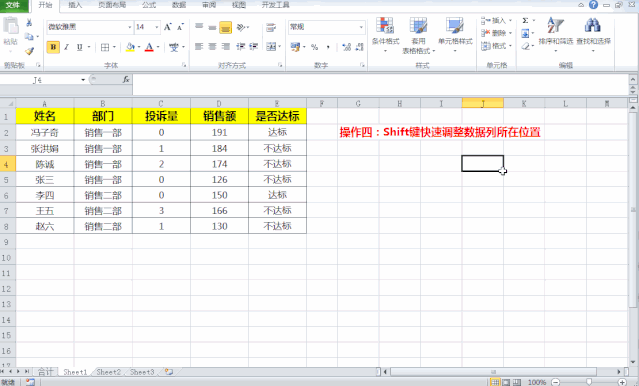Click the Insert Function fx icon
This screenshot has width=639, height=386.
[x=126, y=80]
